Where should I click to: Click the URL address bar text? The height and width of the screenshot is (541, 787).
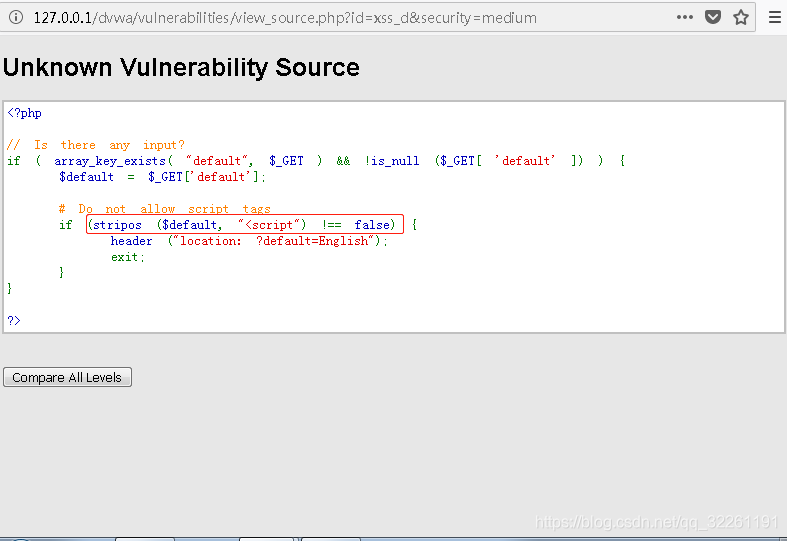click(285, 18)
